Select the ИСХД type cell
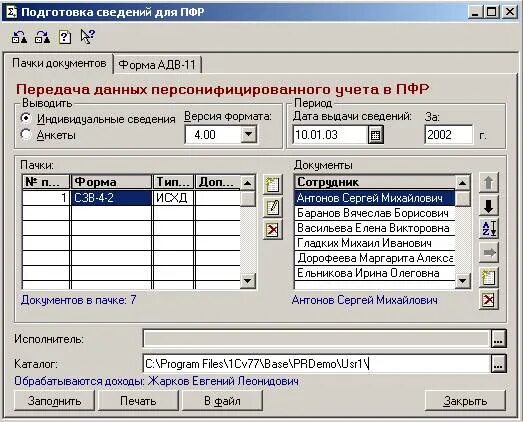 tap(173, 198)
